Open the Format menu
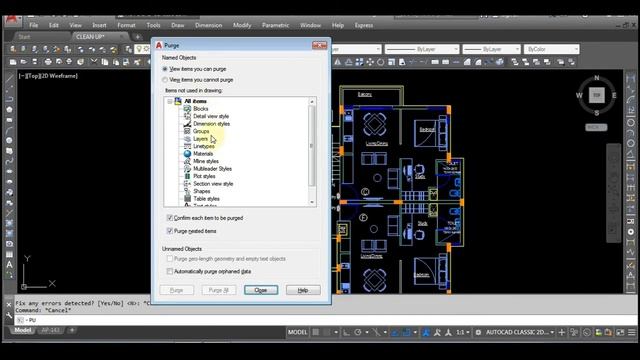640x360 pixels. click(126, 25)
